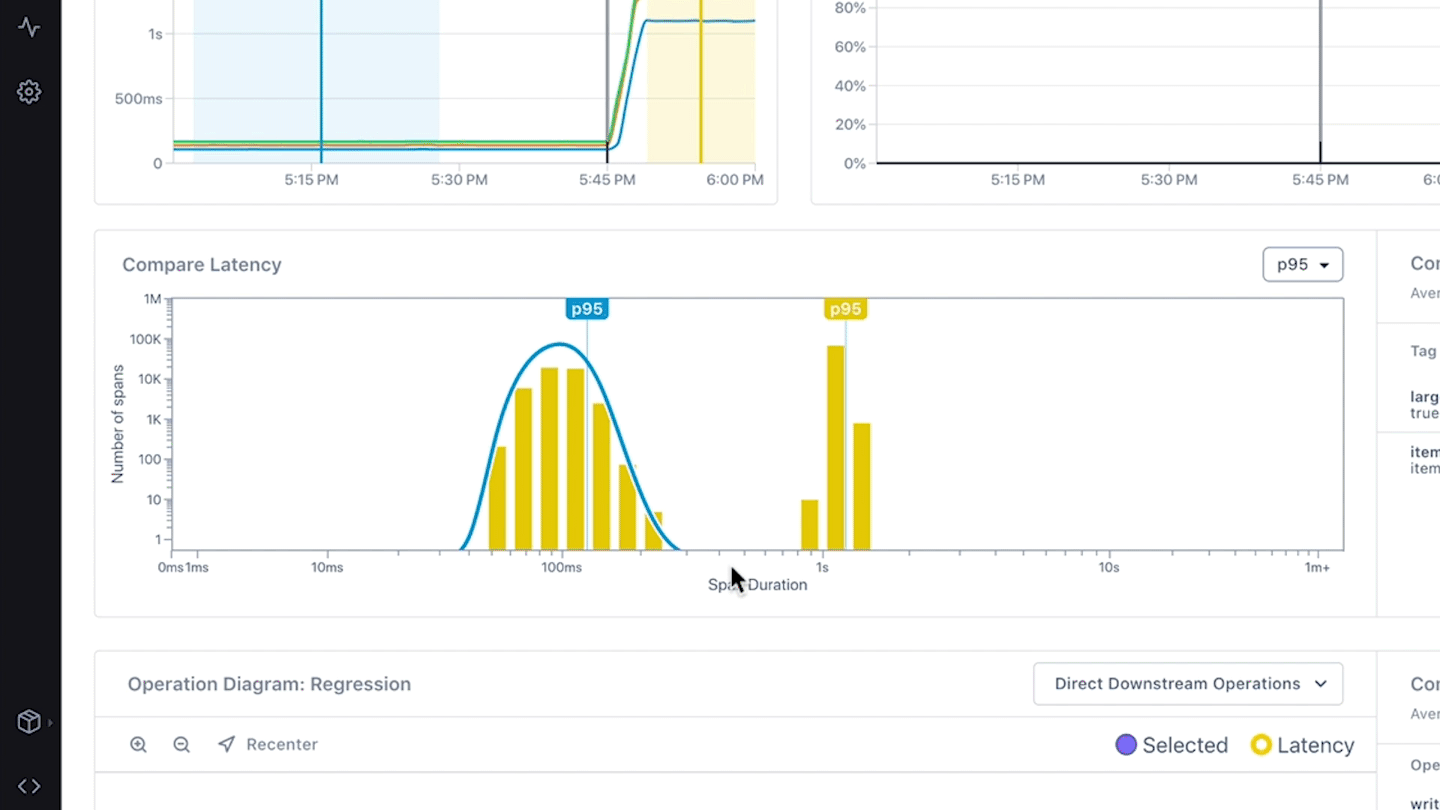Viewport: 1440px width, 810px height.
Task: Open the settings gear in sidebar
Action: (29, 92)
